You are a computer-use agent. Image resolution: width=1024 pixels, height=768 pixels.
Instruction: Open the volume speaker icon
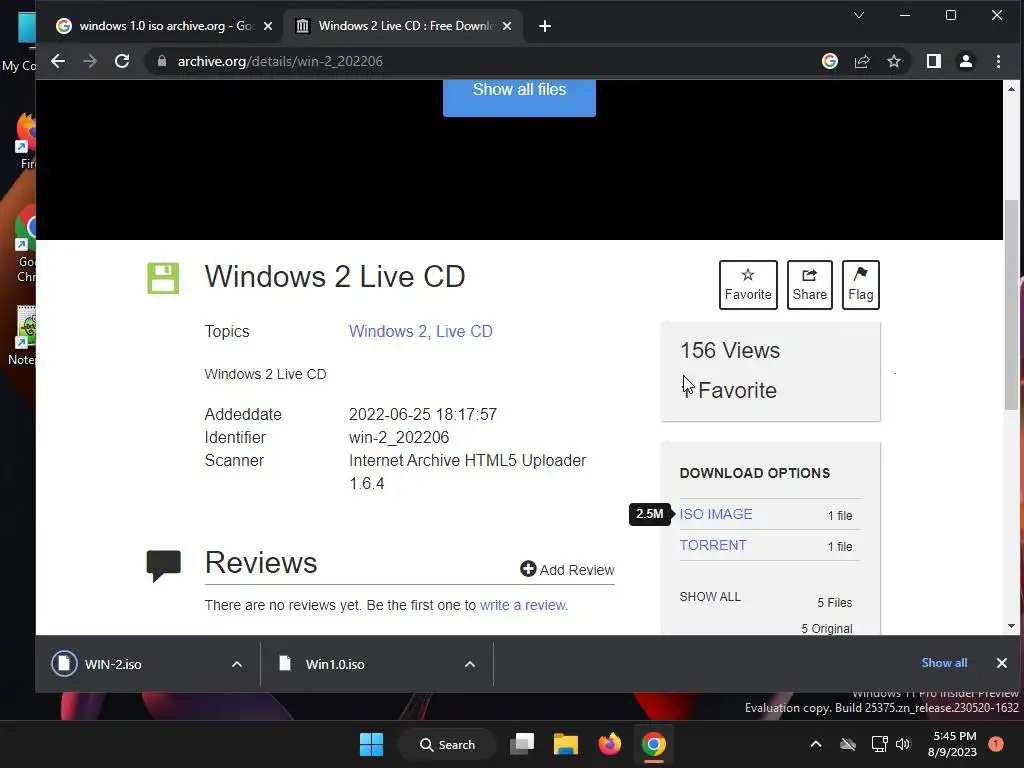[x=903, y=744]
